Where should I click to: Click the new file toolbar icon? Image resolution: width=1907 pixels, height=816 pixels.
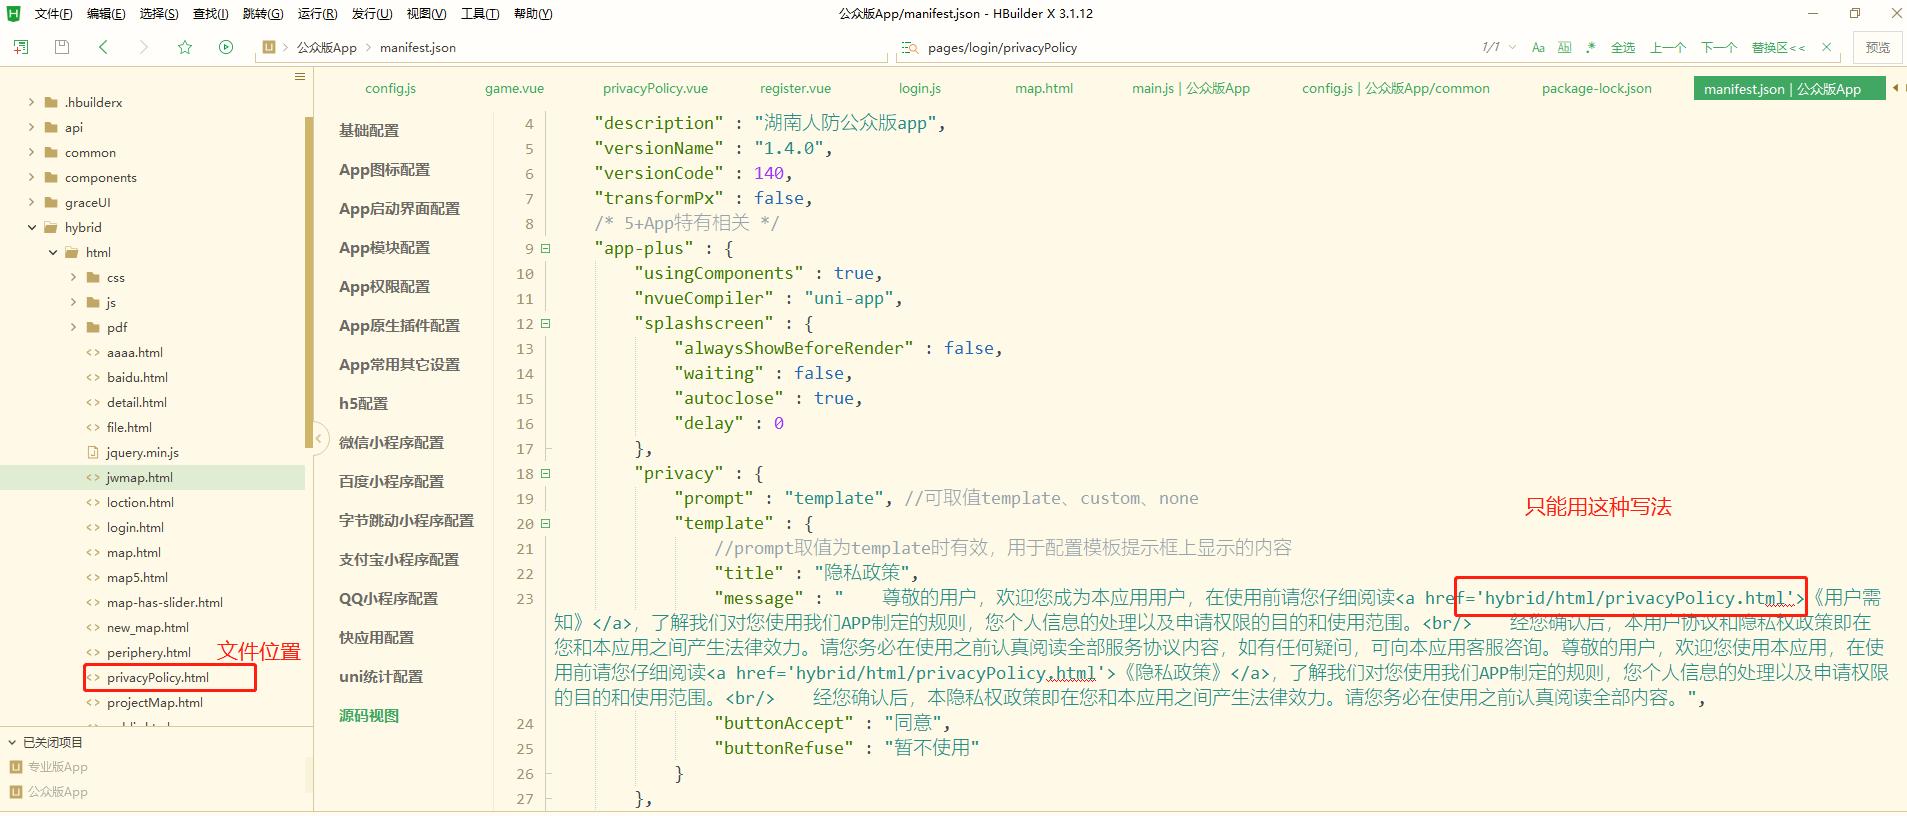click(20, 47)
